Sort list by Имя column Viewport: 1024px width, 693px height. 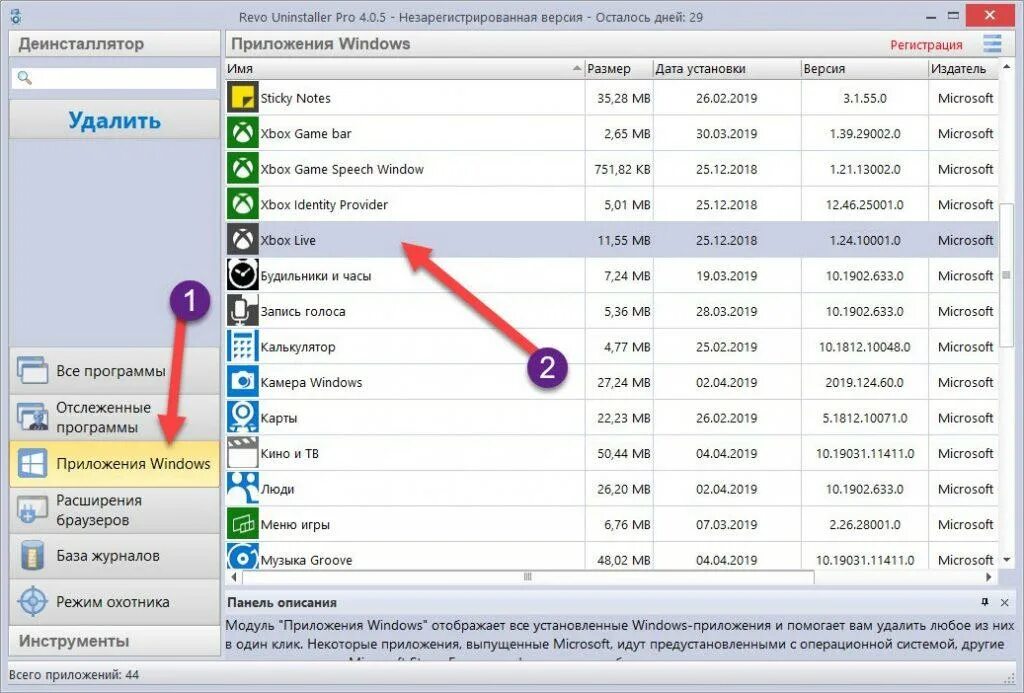[x=405, y=69]
